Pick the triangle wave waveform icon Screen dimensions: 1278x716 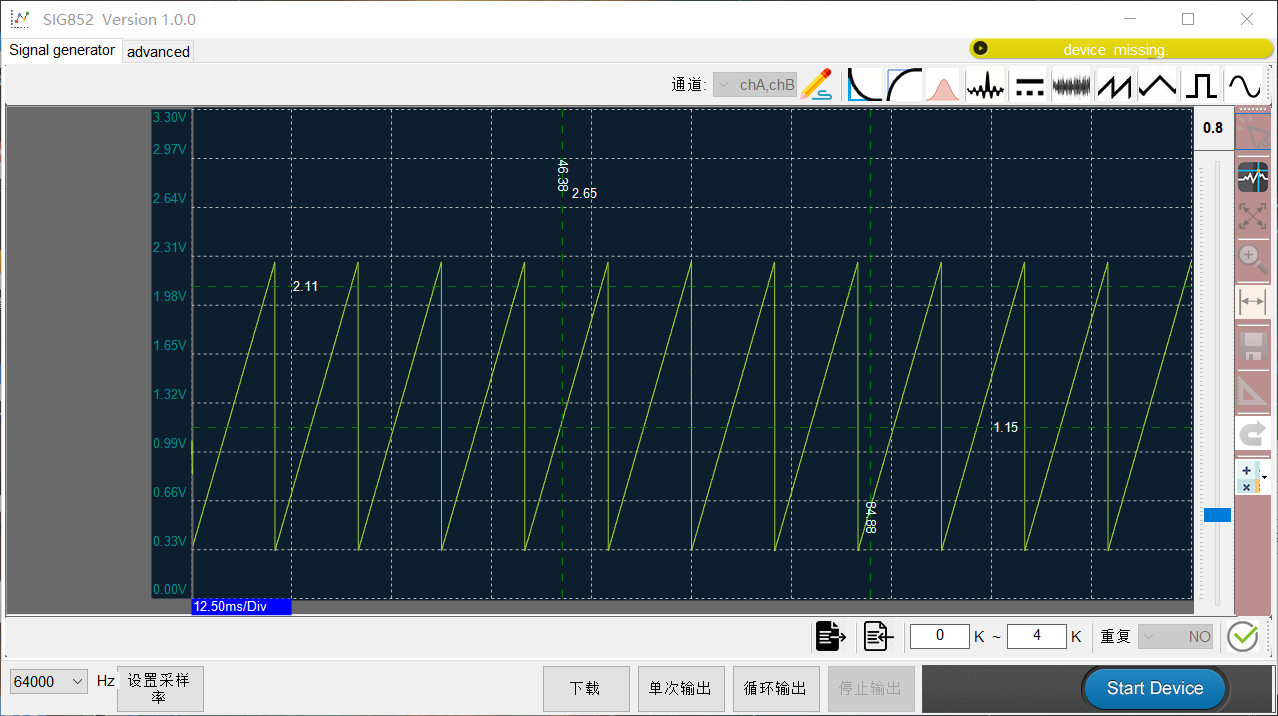point(1157,85)
